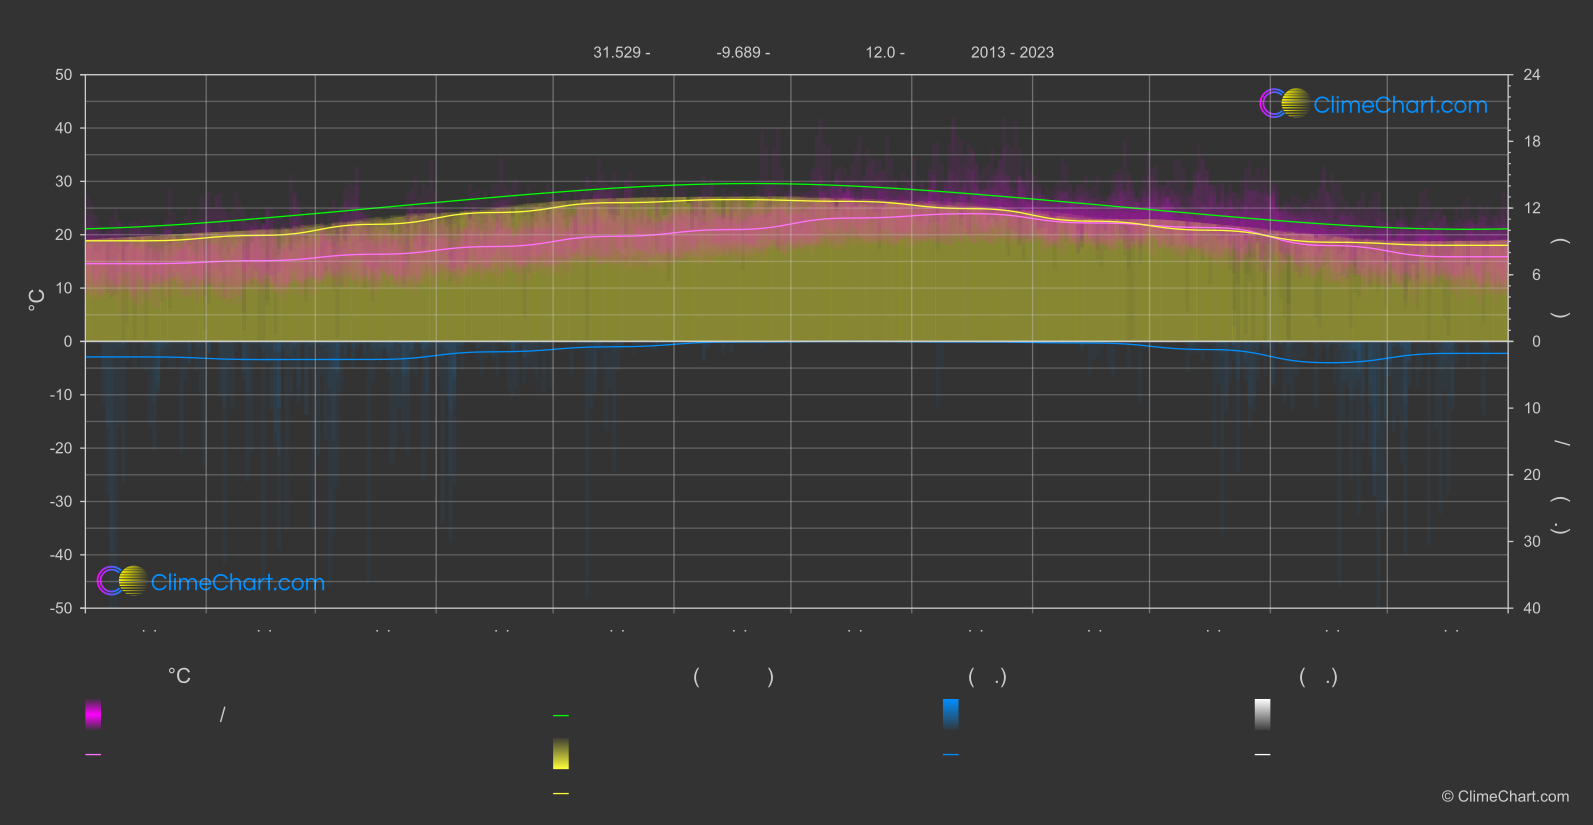The height and width of the screenshot is (825, 1593).
Task: Click the white line legend marker
Action: click(x=1263, y=755)
